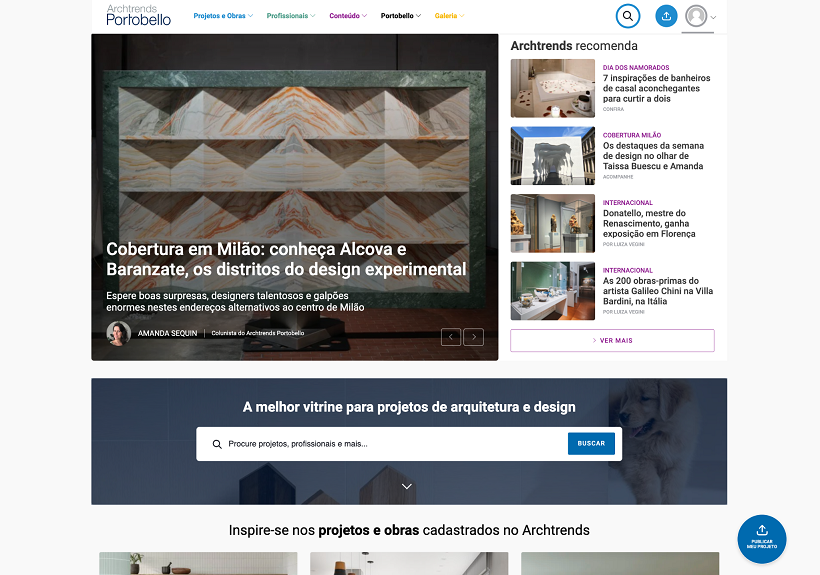Open Os destaques da semana de design title
Viewport: 820px width, 575px height.
[x=653, y=156]
